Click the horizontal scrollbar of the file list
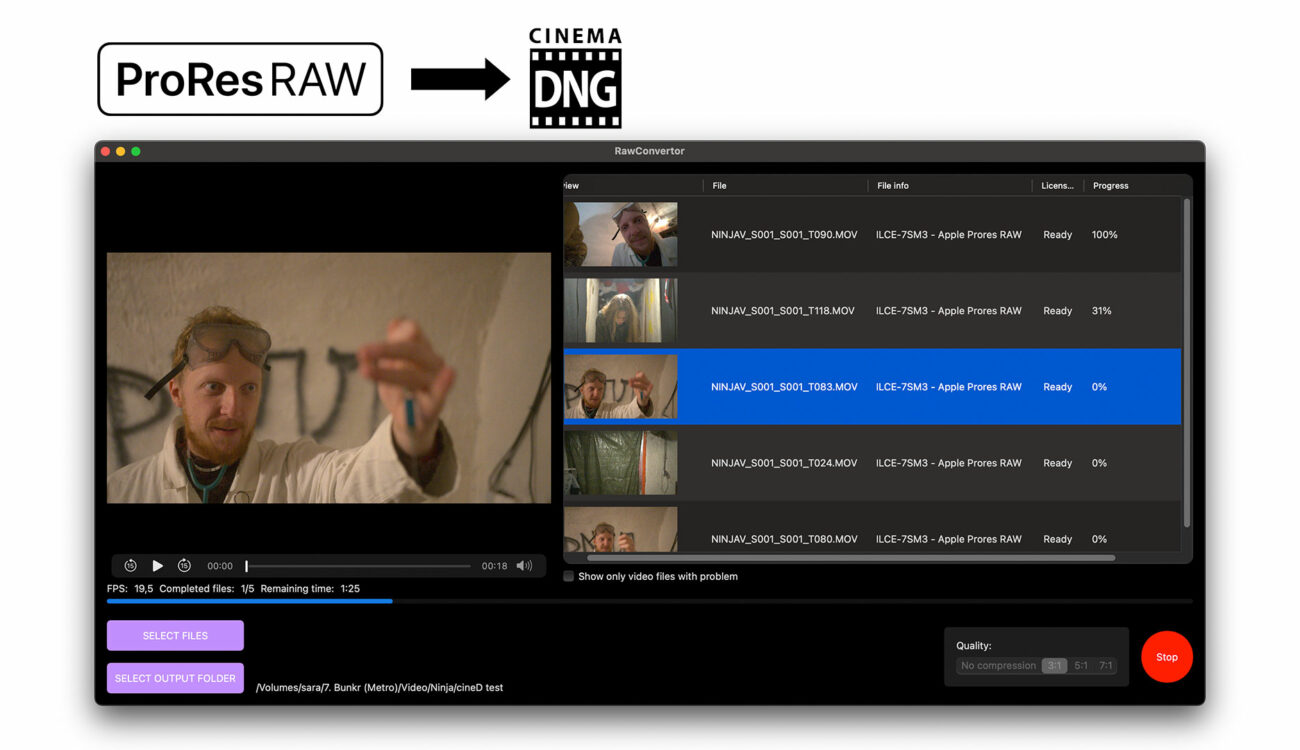This screenshot has height=750, width=1300. 850,557
